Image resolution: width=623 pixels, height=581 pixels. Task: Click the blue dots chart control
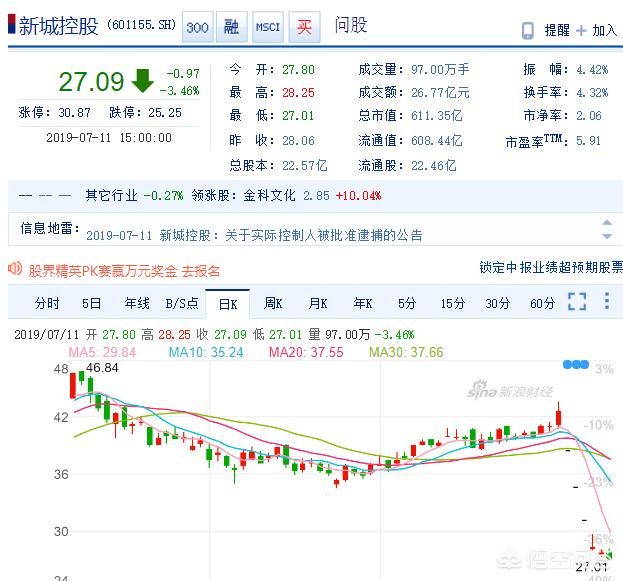coord(576,364)
